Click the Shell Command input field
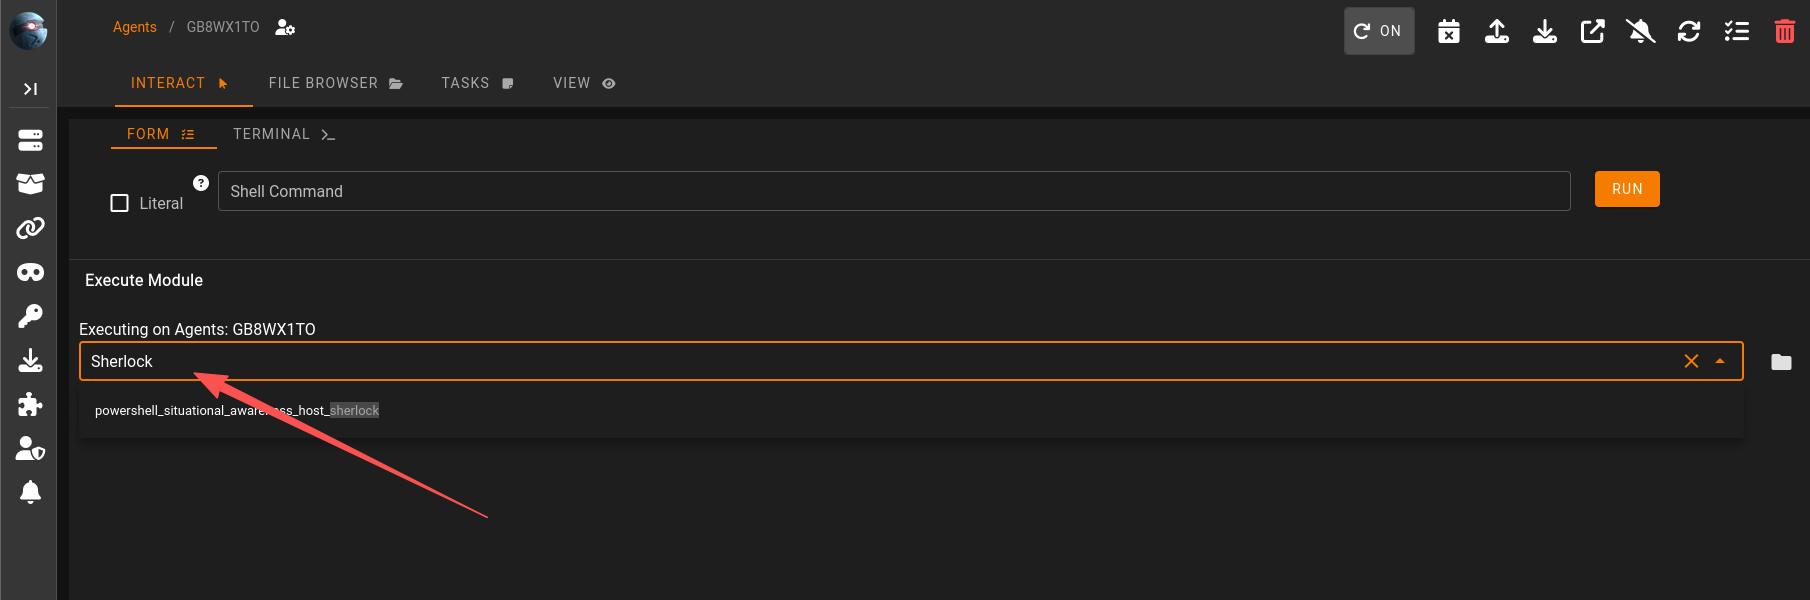Image resolution: width=1810 pixels, height=600 pixels. click(893, 191)
